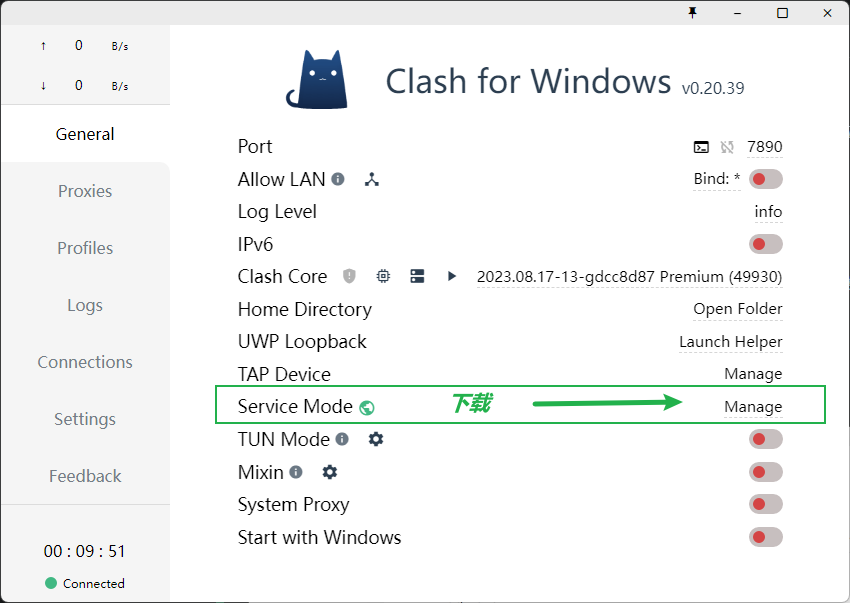
Task: Turn on Start with Windows
Action: tap(765, 537)
